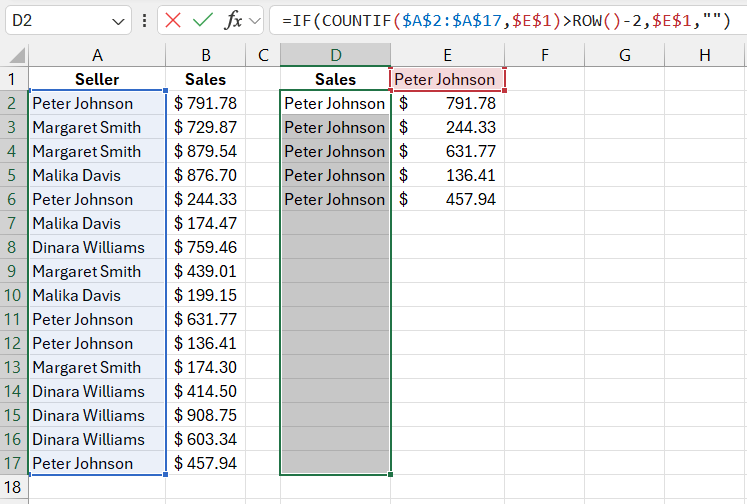Click the $ 759.46 sales value
The width and height of the screenshot is (747, 504).
206,247
